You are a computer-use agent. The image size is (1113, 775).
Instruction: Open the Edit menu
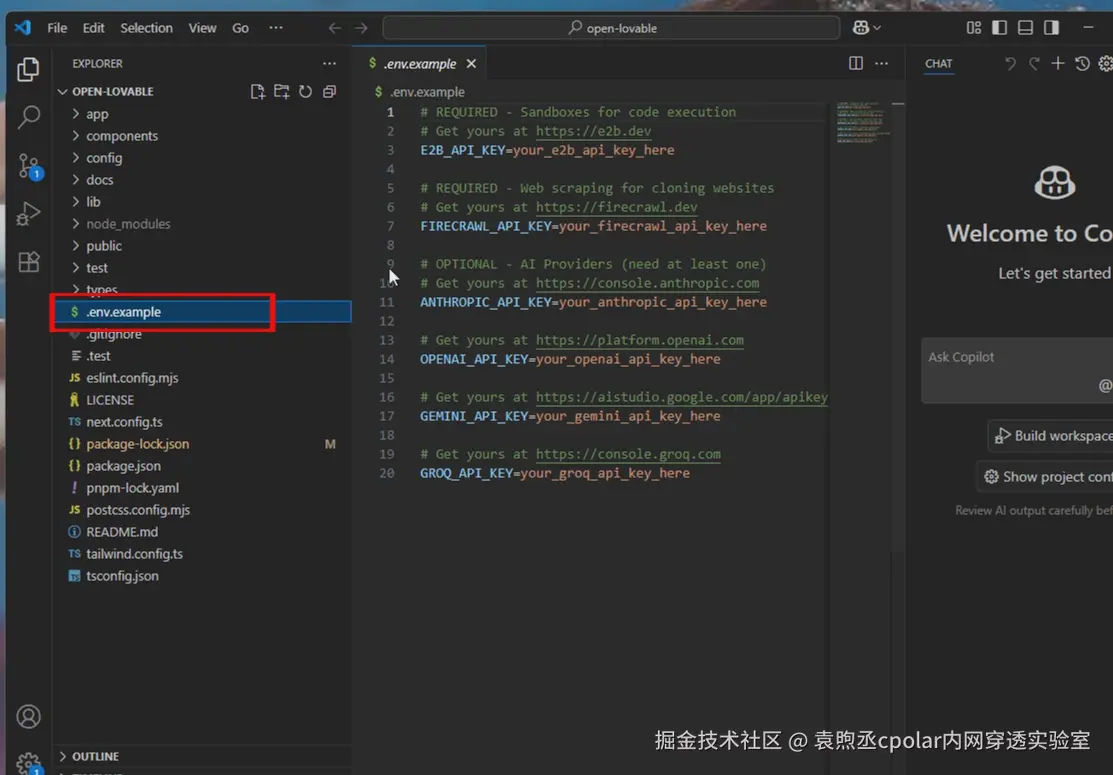pos(93,28)
